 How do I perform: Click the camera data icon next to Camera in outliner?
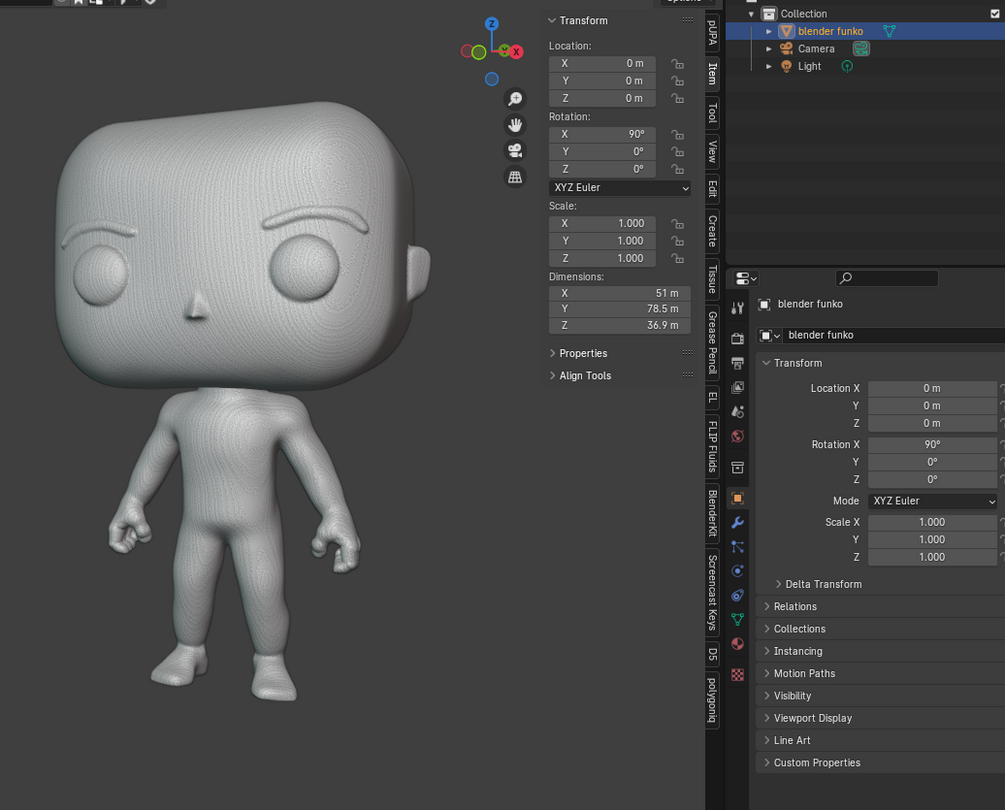tap(861, 49)
